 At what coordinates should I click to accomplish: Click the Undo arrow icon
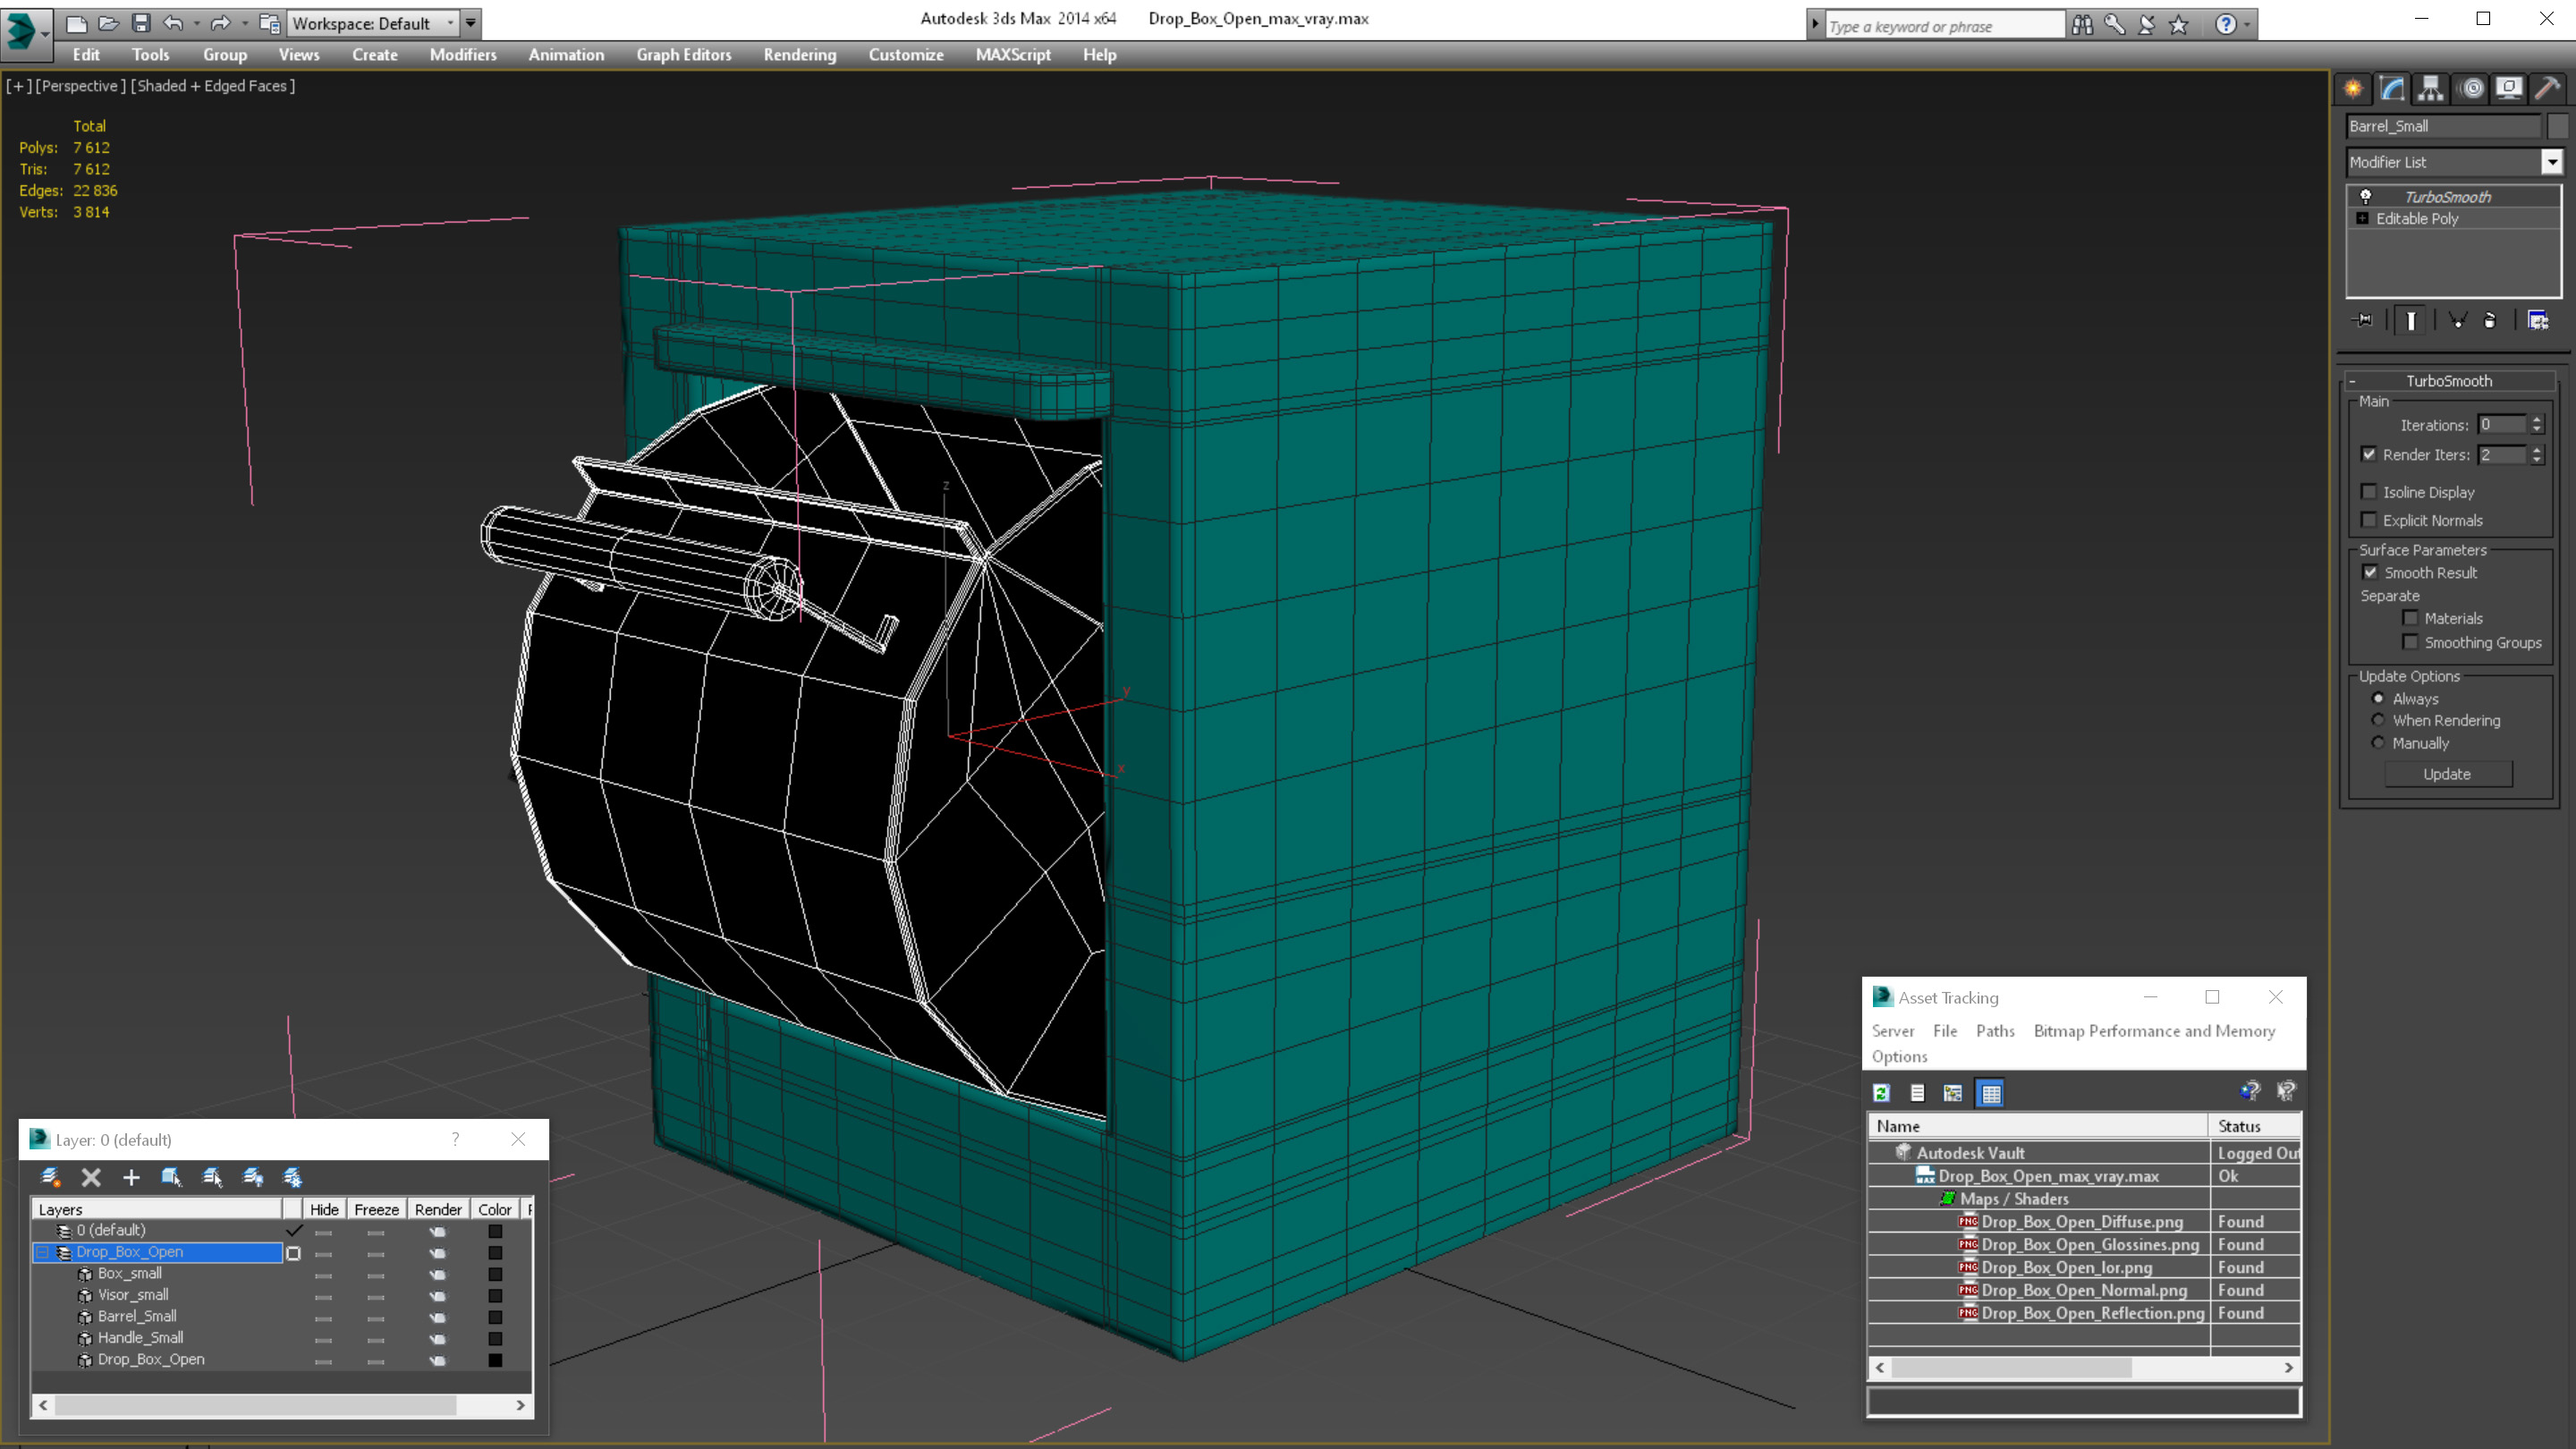click(172, 22)
